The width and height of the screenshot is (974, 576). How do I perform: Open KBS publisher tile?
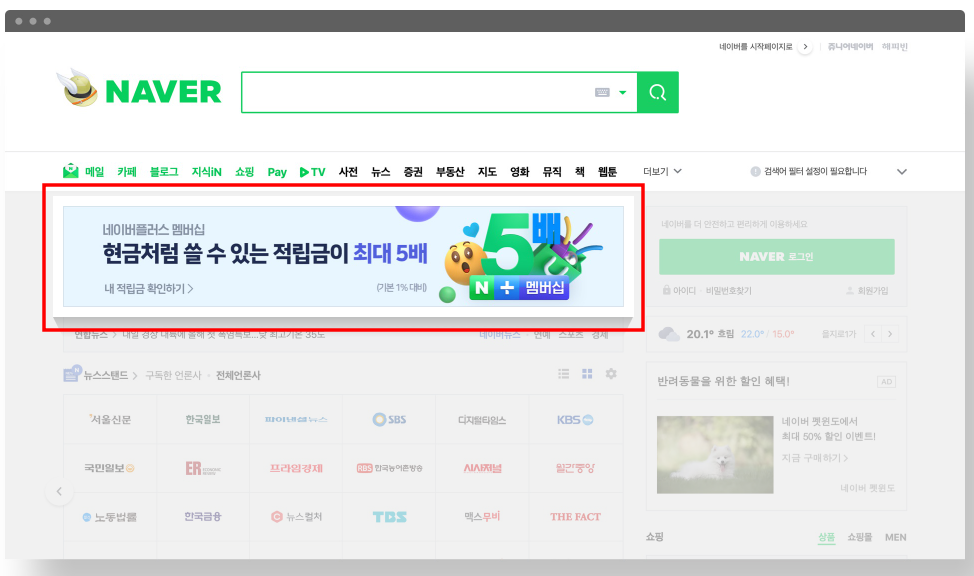(575, 419)
